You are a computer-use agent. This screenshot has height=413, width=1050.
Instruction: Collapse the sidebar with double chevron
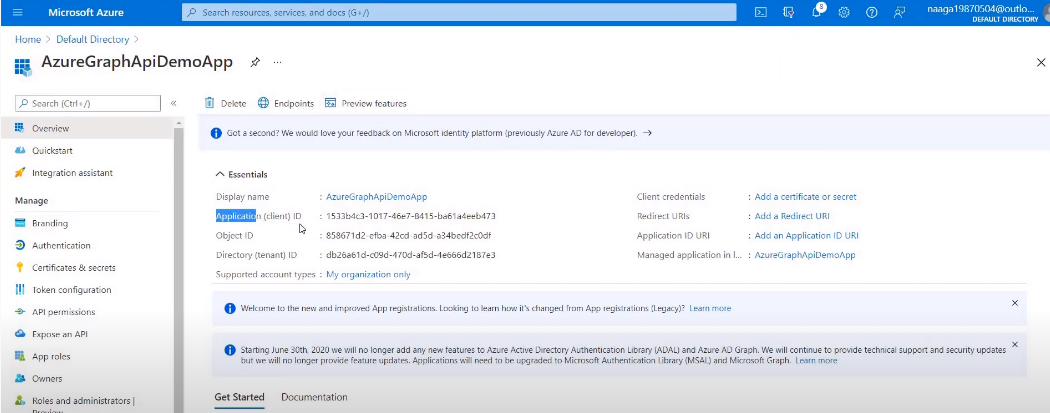point(173,103)
